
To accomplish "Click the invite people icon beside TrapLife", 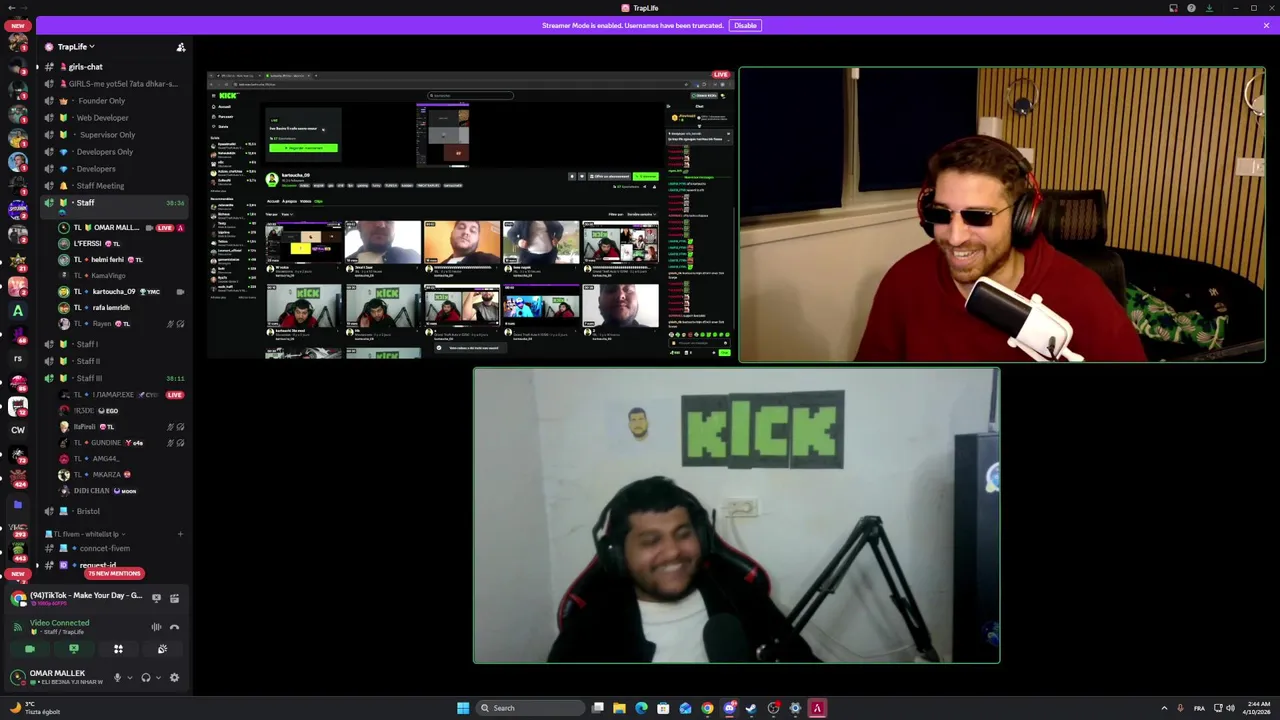I will (x=181, y=47).
